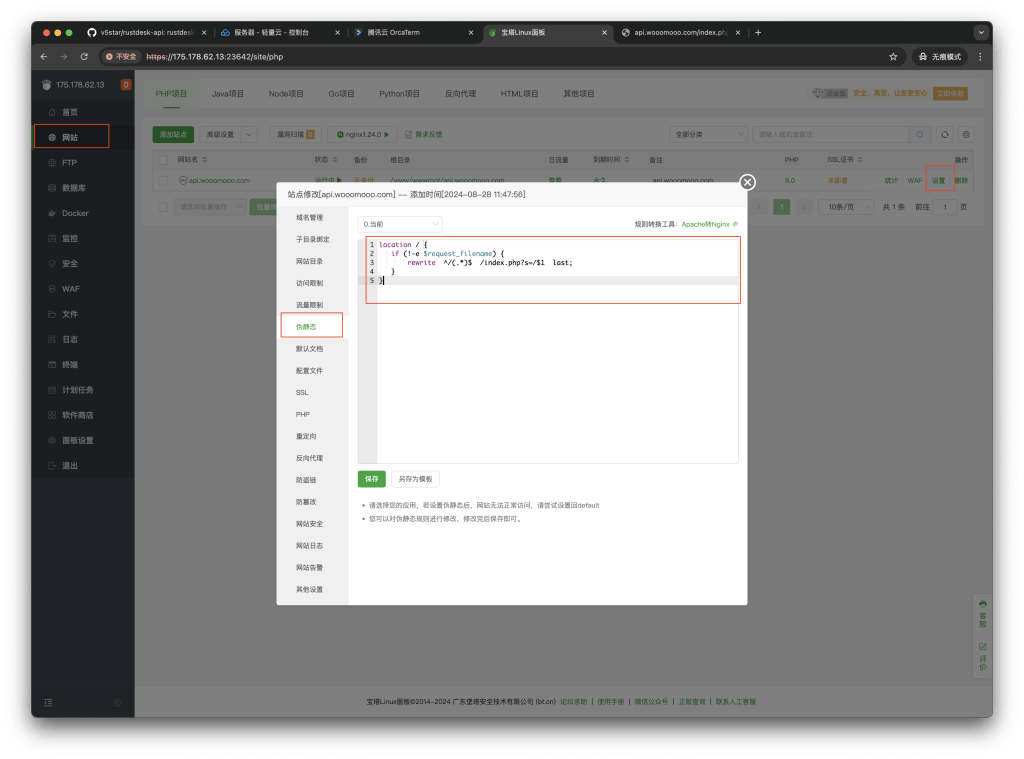Click the green 保存 button

(371, 479)
